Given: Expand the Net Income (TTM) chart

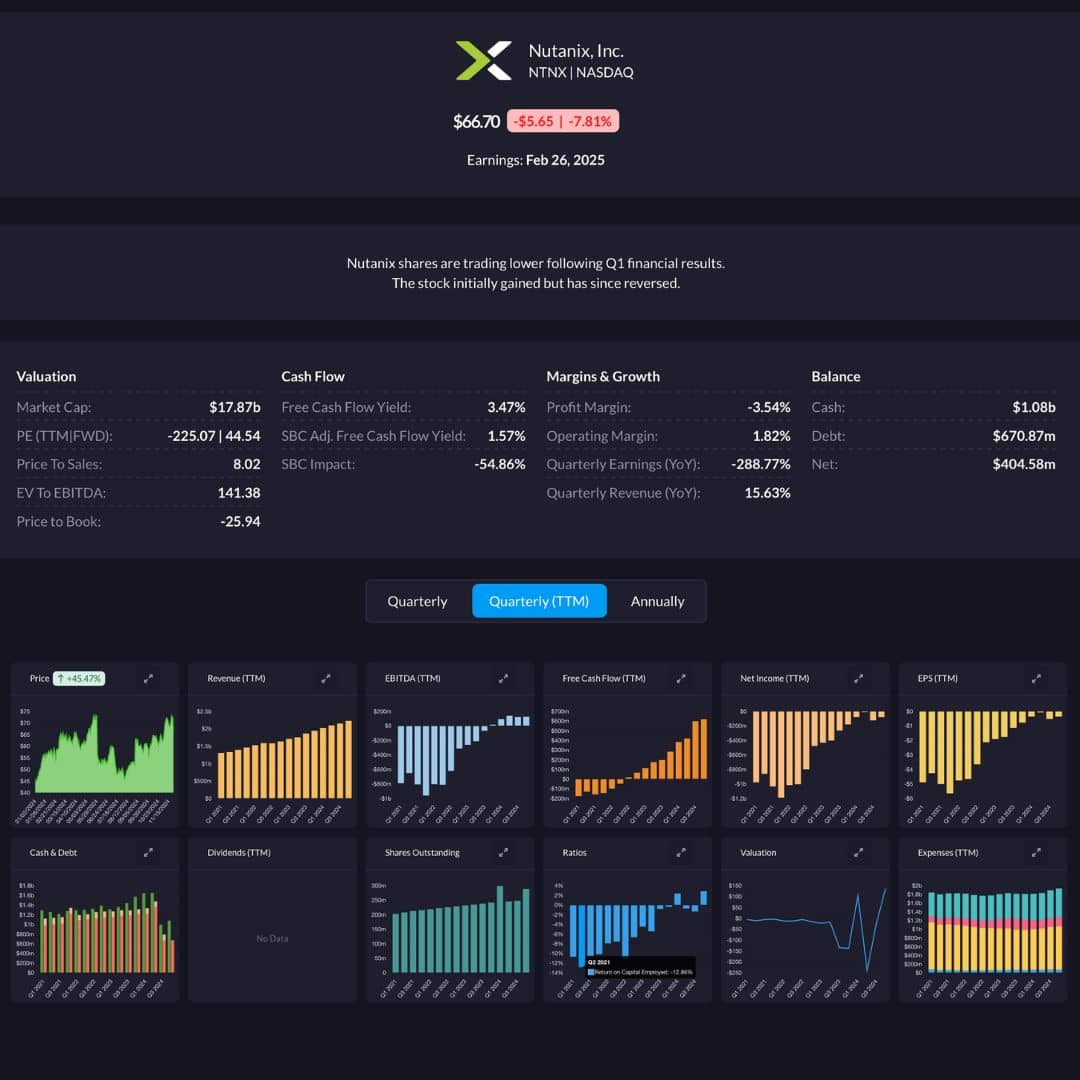Looking at the screenshot, I should click(858, 678).
